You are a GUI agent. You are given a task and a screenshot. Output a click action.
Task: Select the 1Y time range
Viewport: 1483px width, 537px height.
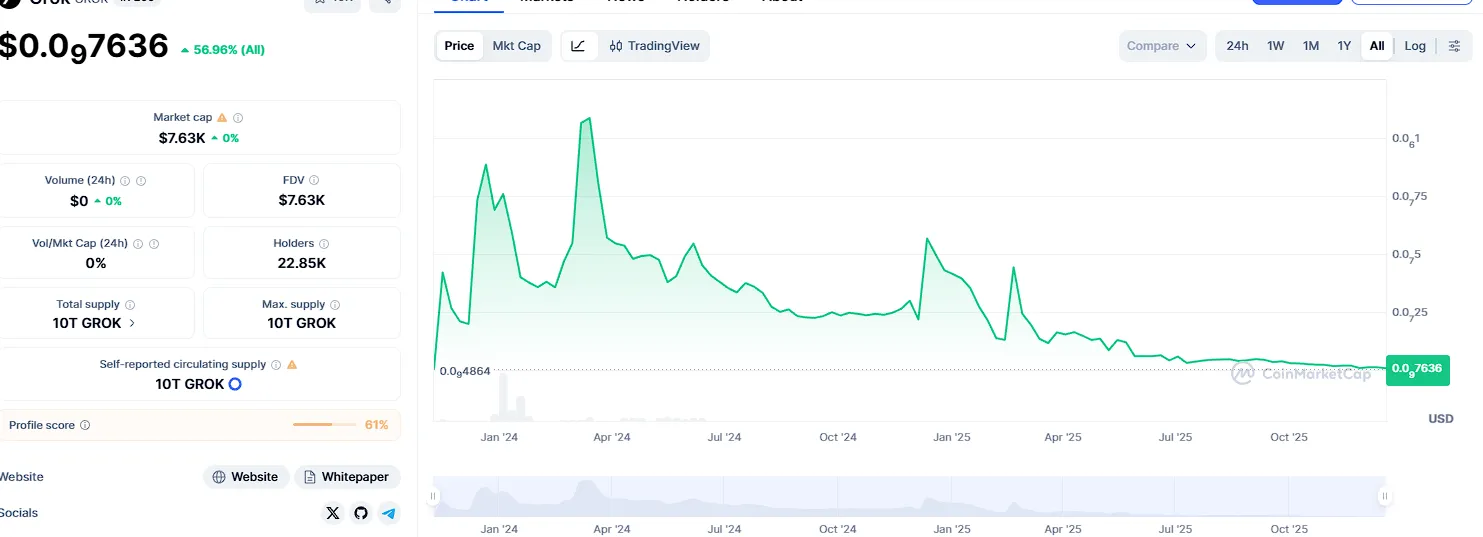point(1344,46)
